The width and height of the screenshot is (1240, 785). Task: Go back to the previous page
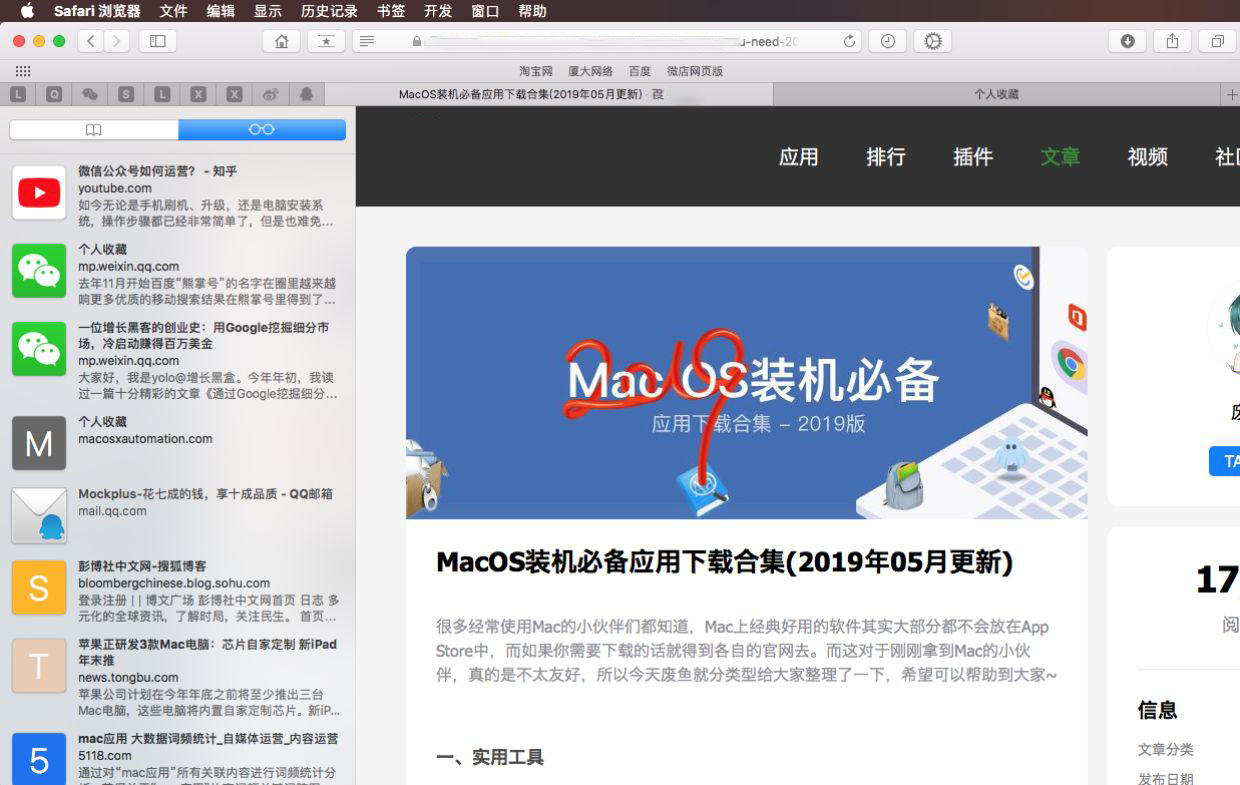point(91,41)
